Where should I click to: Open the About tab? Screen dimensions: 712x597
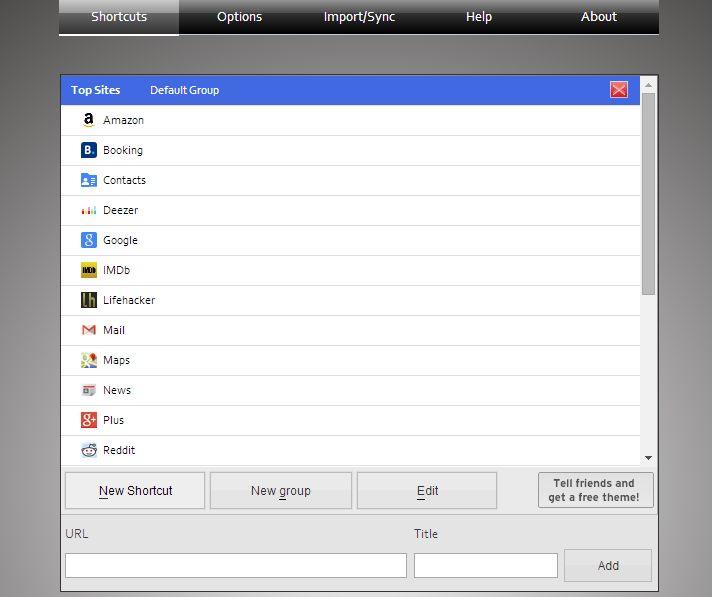[x=598, y=17]
